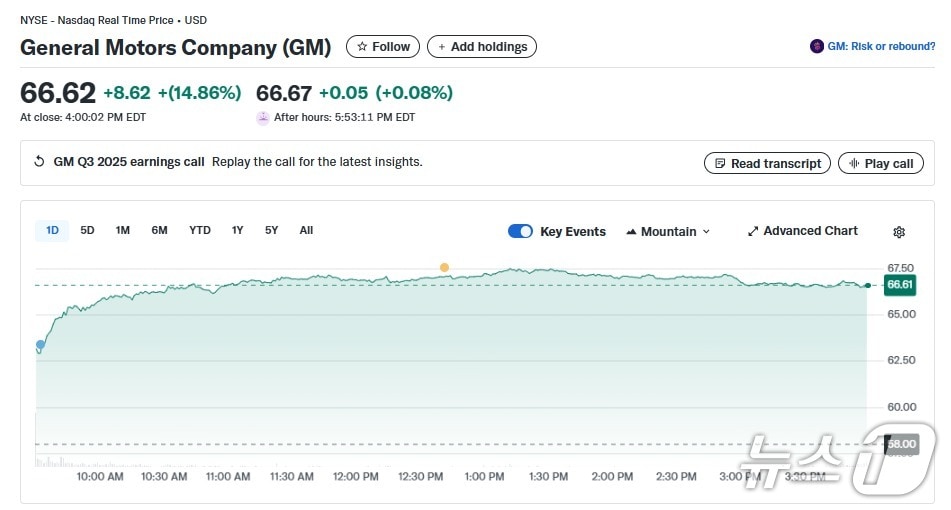951x510 pixels.
Task: Click the after hours moon icon
Action: tap(263, 117)
